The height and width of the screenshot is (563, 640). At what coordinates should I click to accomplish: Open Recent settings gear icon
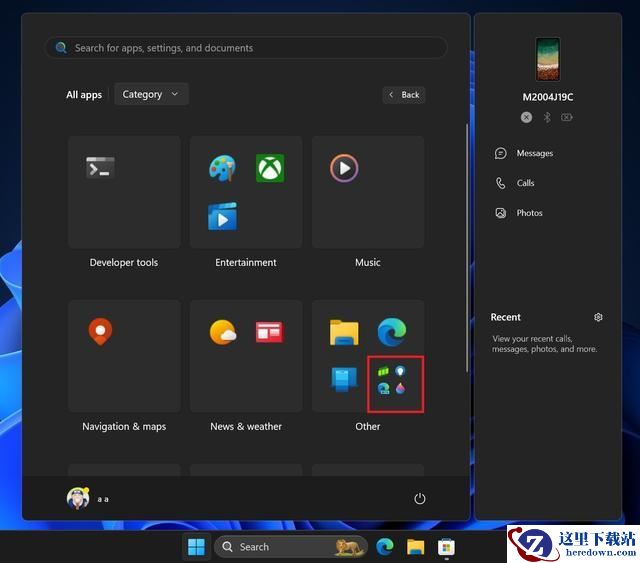click(598, 317)
